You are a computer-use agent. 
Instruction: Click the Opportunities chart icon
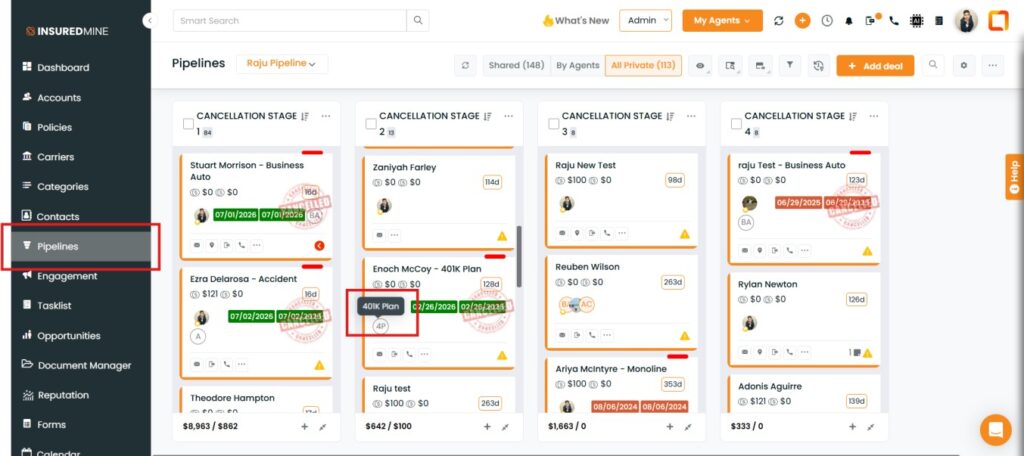point(27,335)
